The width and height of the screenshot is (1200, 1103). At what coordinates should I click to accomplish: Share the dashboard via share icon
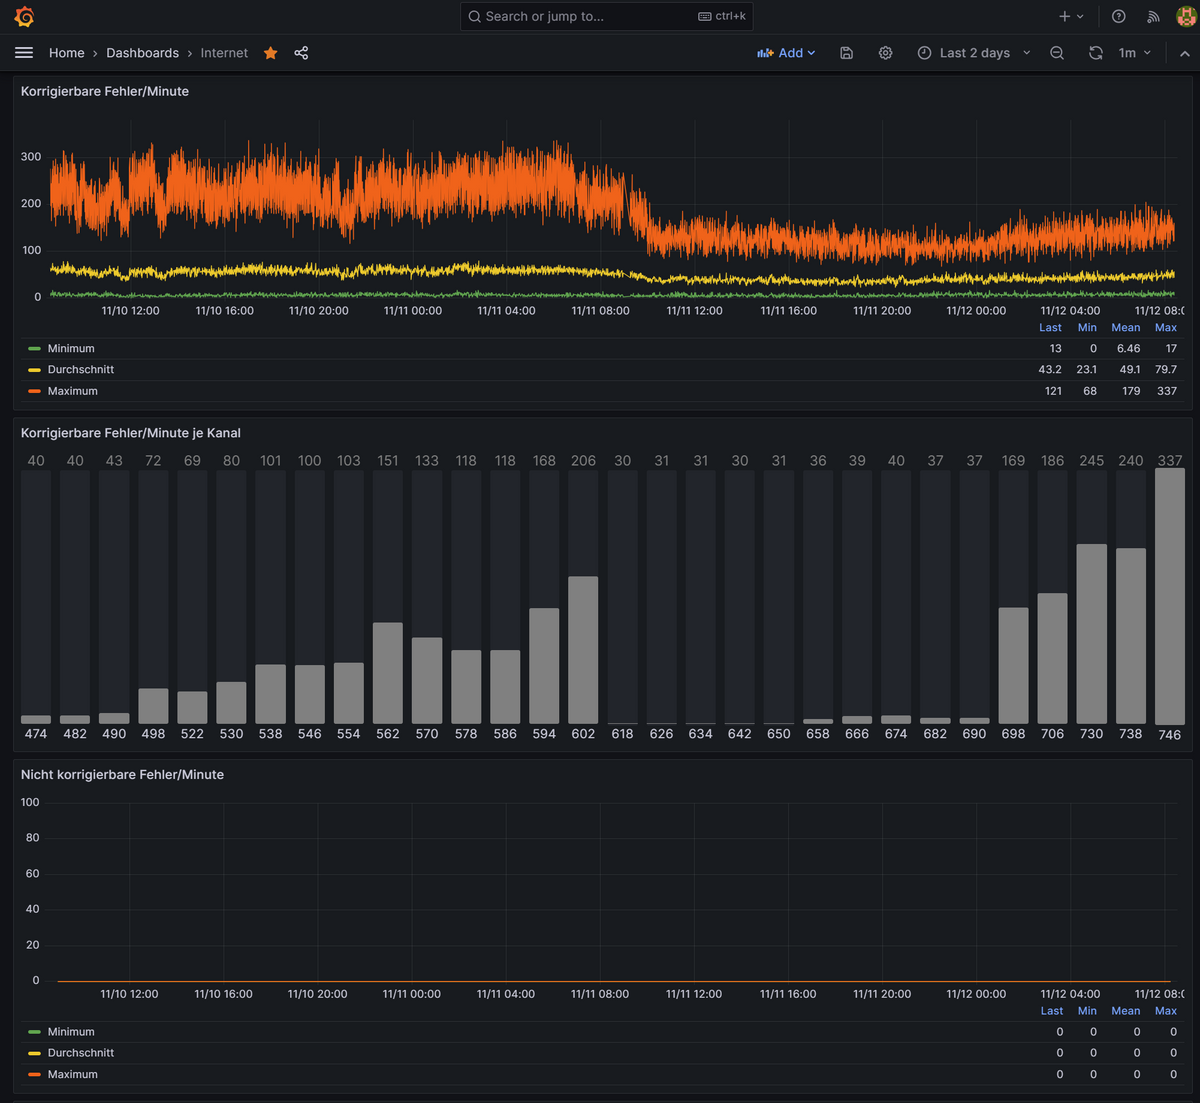301,53
